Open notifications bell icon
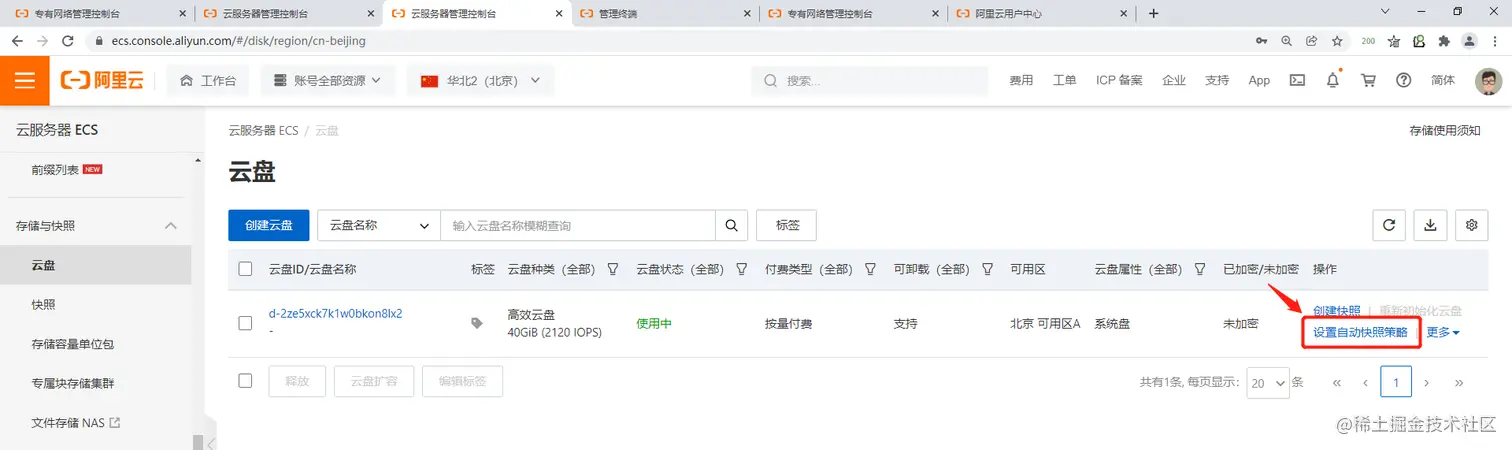Image resolution: width=1512 pixels, height=450 pixels. coord(1332,81)
